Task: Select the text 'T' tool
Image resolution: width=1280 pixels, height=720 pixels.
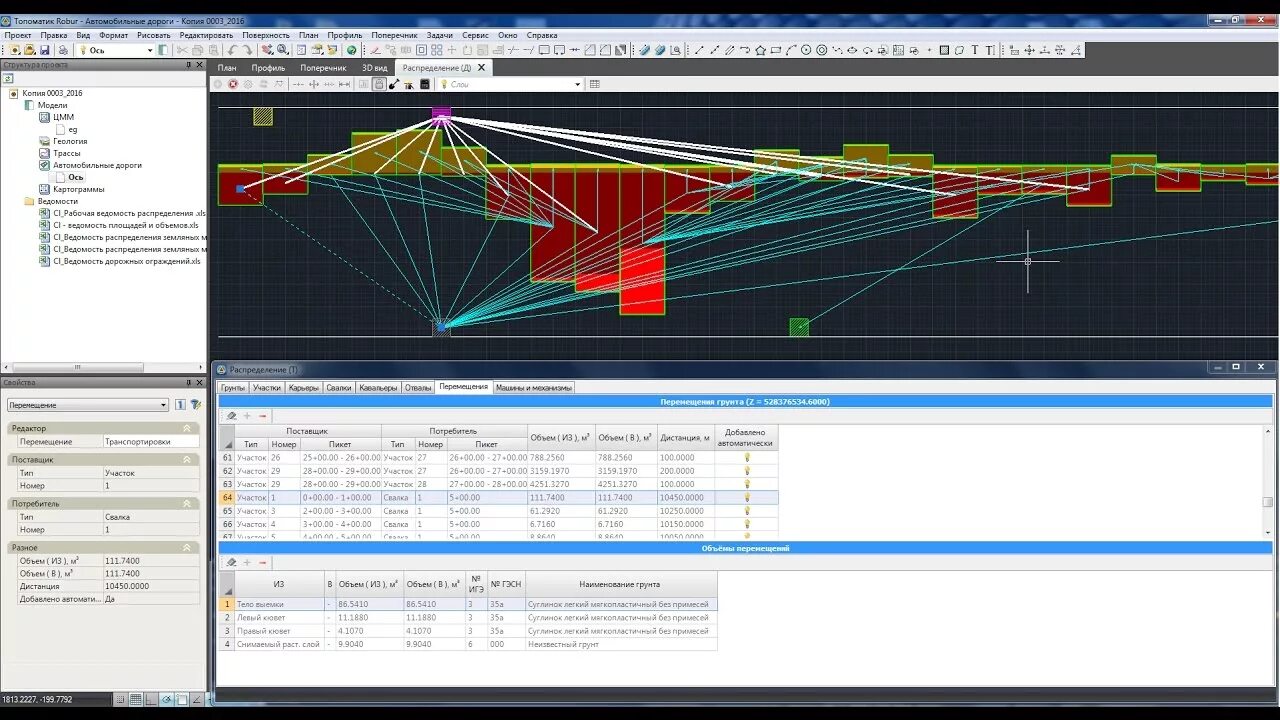Action: click(975, 50)
